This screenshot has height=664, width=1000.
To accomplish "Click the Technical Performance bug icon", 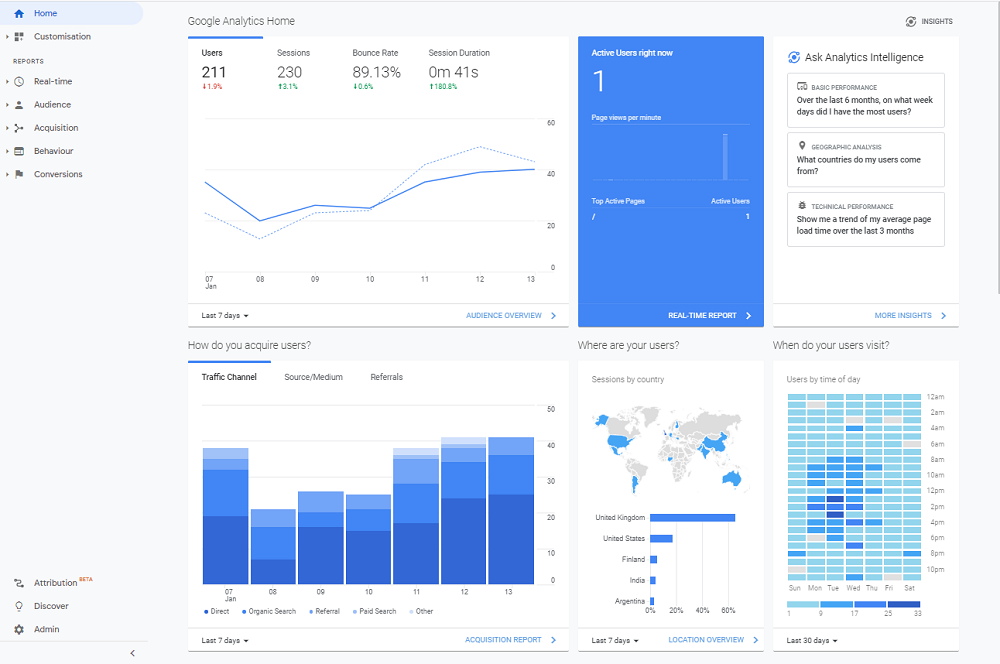I will [802, 205].
